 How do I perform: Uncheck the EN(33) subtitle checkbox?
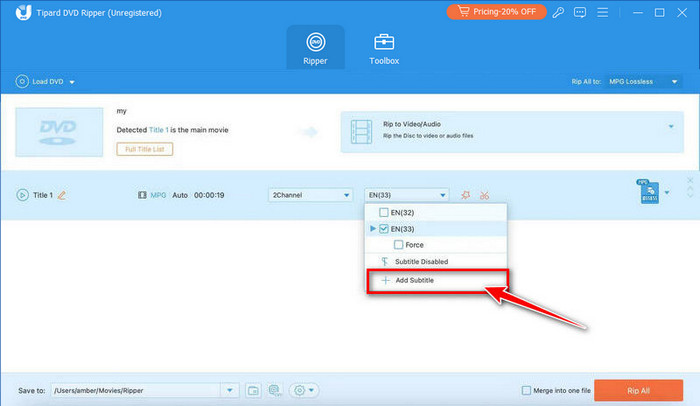383,229
